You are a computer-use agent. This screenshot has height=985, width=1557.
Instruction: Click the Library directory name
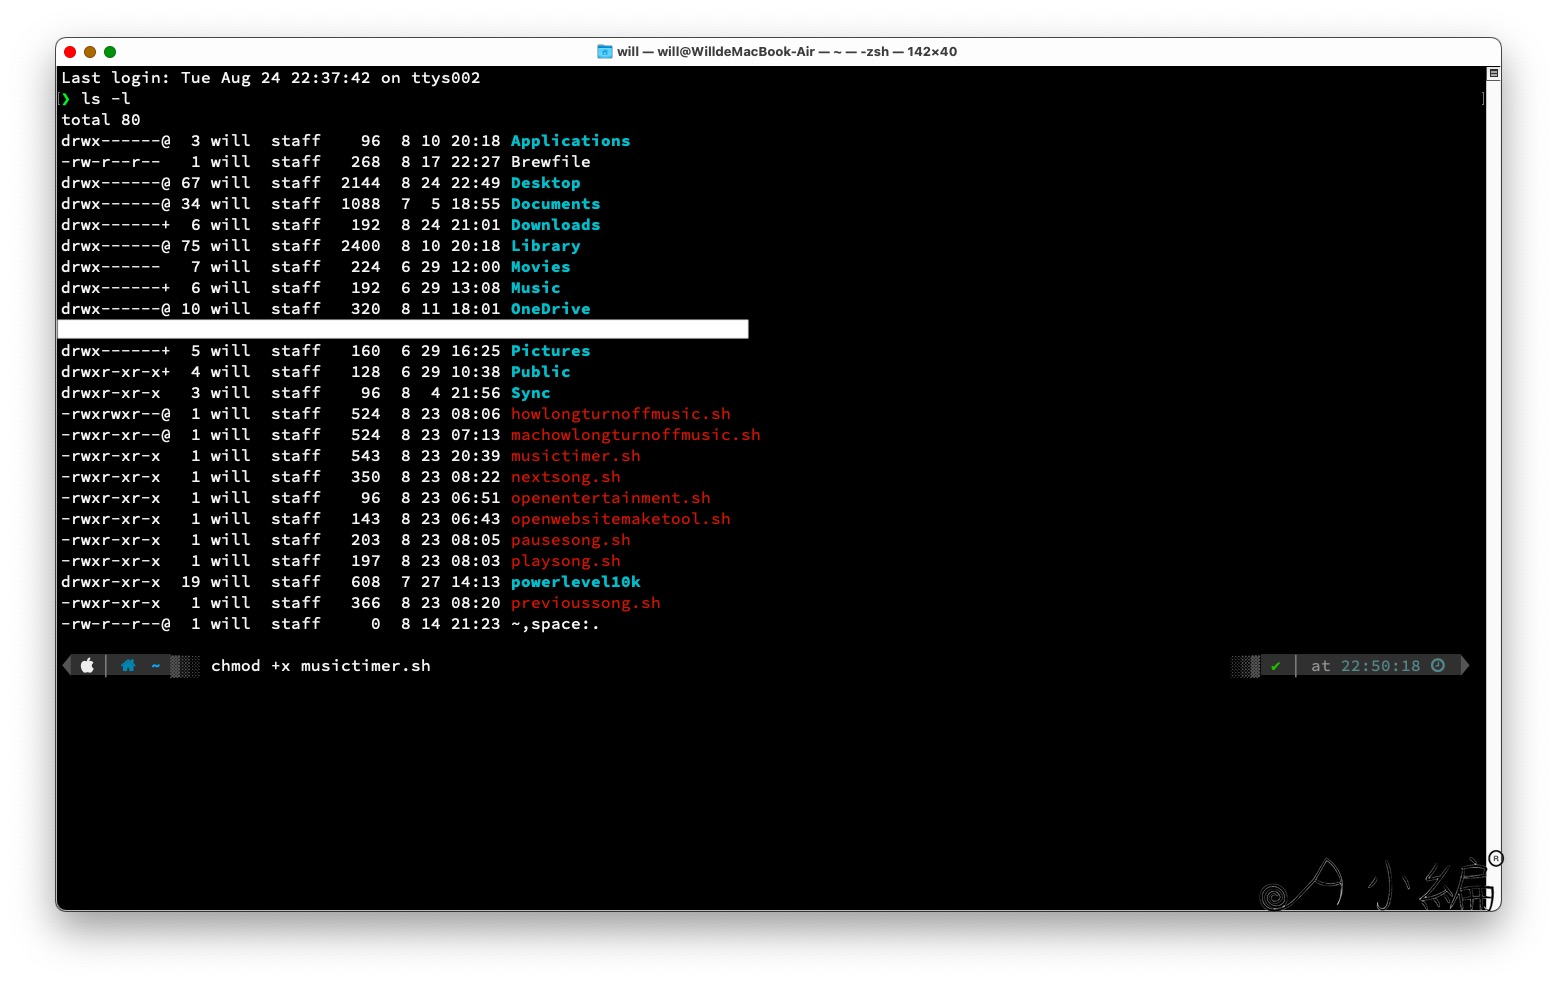pyautogui.click(x=545, y=246)
